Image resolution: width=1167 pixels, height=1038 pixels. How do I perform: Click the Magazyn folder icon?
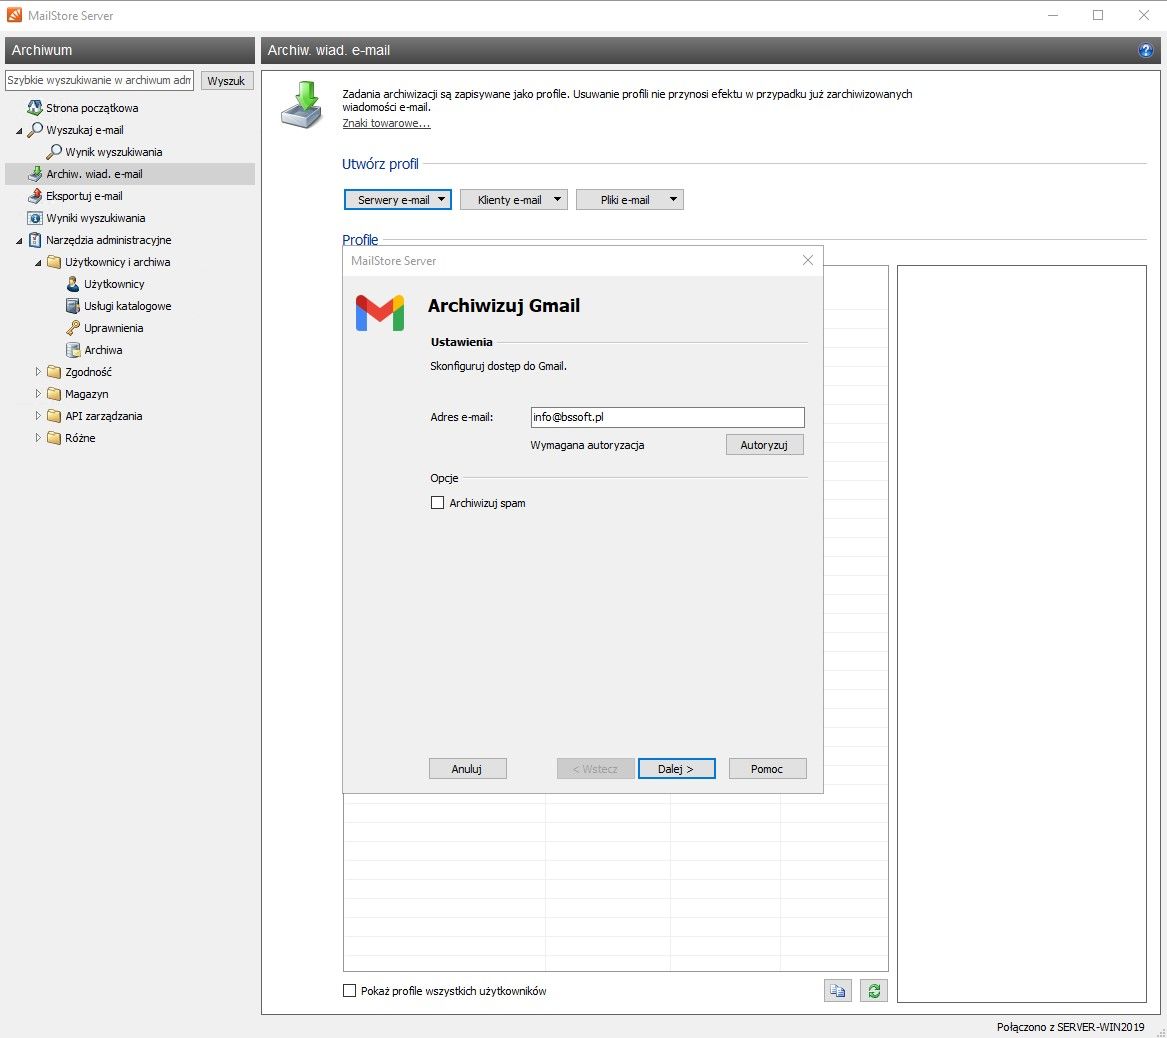click(x=54, y=394)
